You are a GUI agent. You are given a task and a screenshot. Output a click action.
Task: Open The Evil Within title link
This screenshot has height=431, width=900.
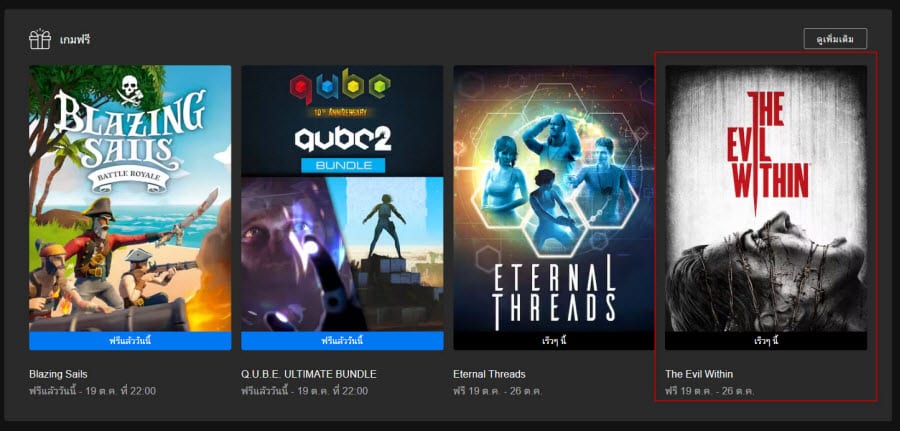pyautogui.click(x=699, y=374)
